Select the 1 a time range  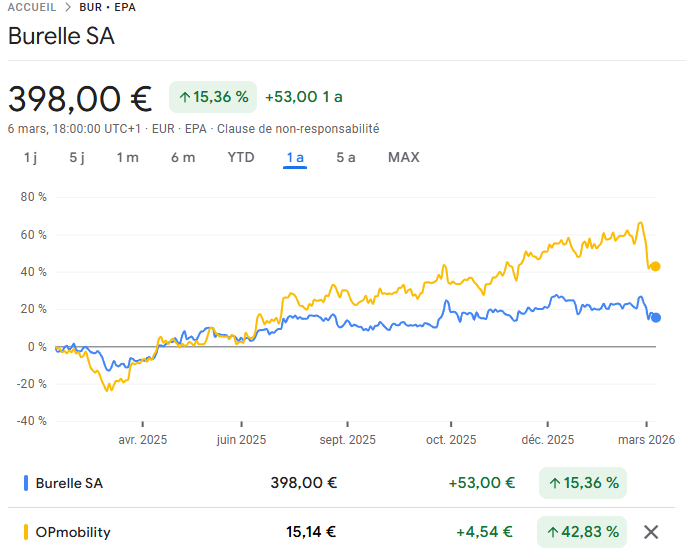pyautogui.click(x=295, y=157)
